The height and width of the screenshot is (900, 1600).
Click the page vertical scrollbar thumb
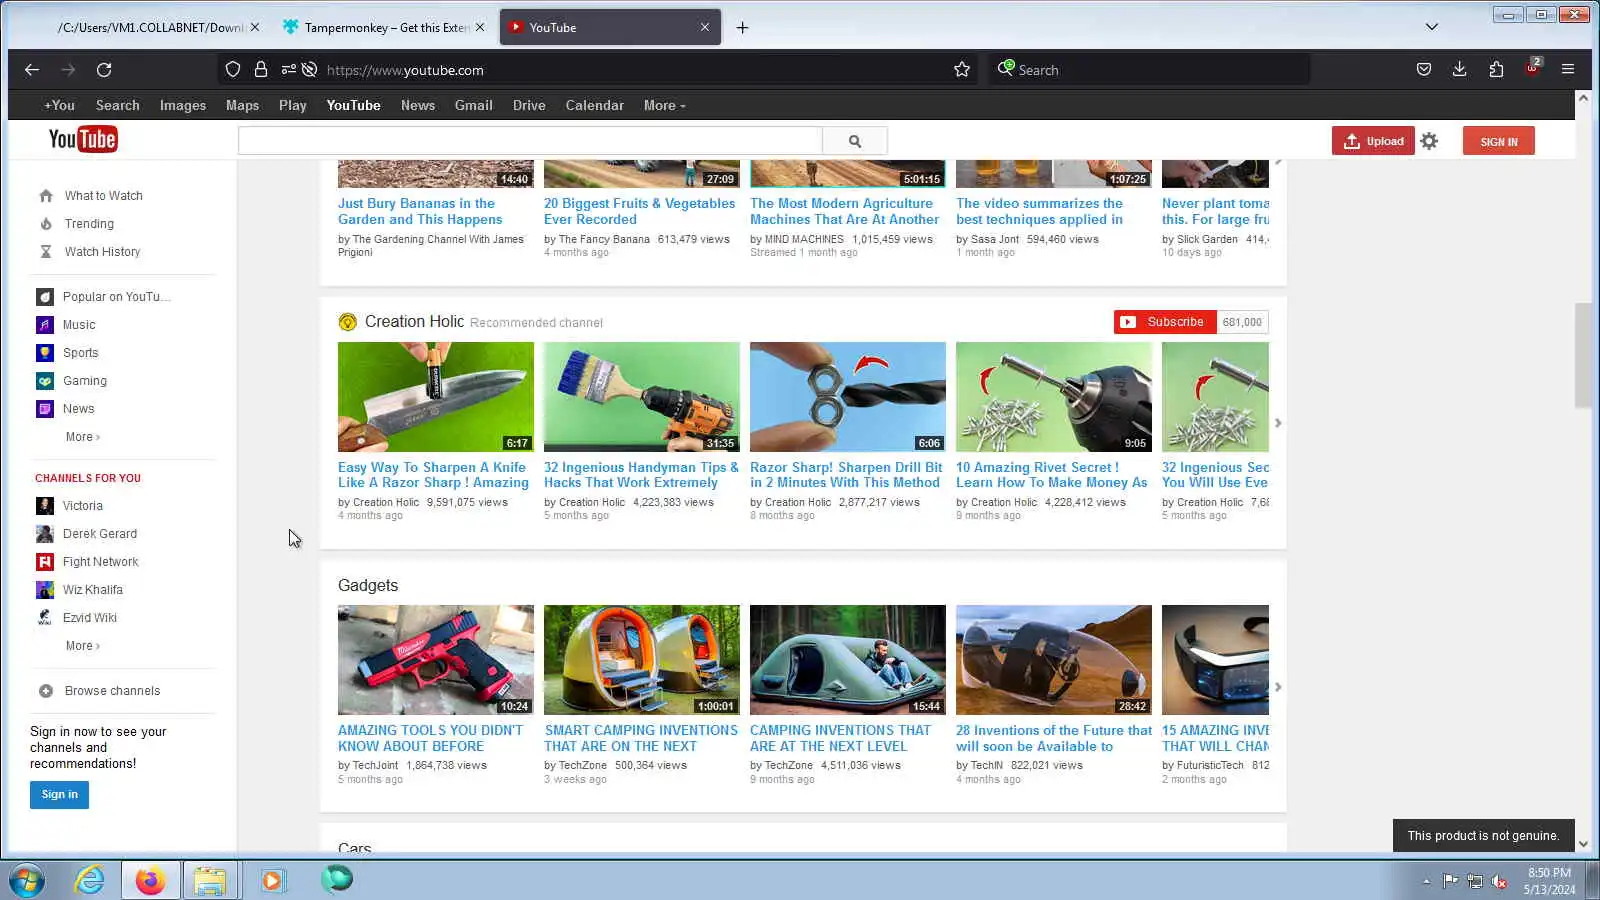tap(1583, 355)
